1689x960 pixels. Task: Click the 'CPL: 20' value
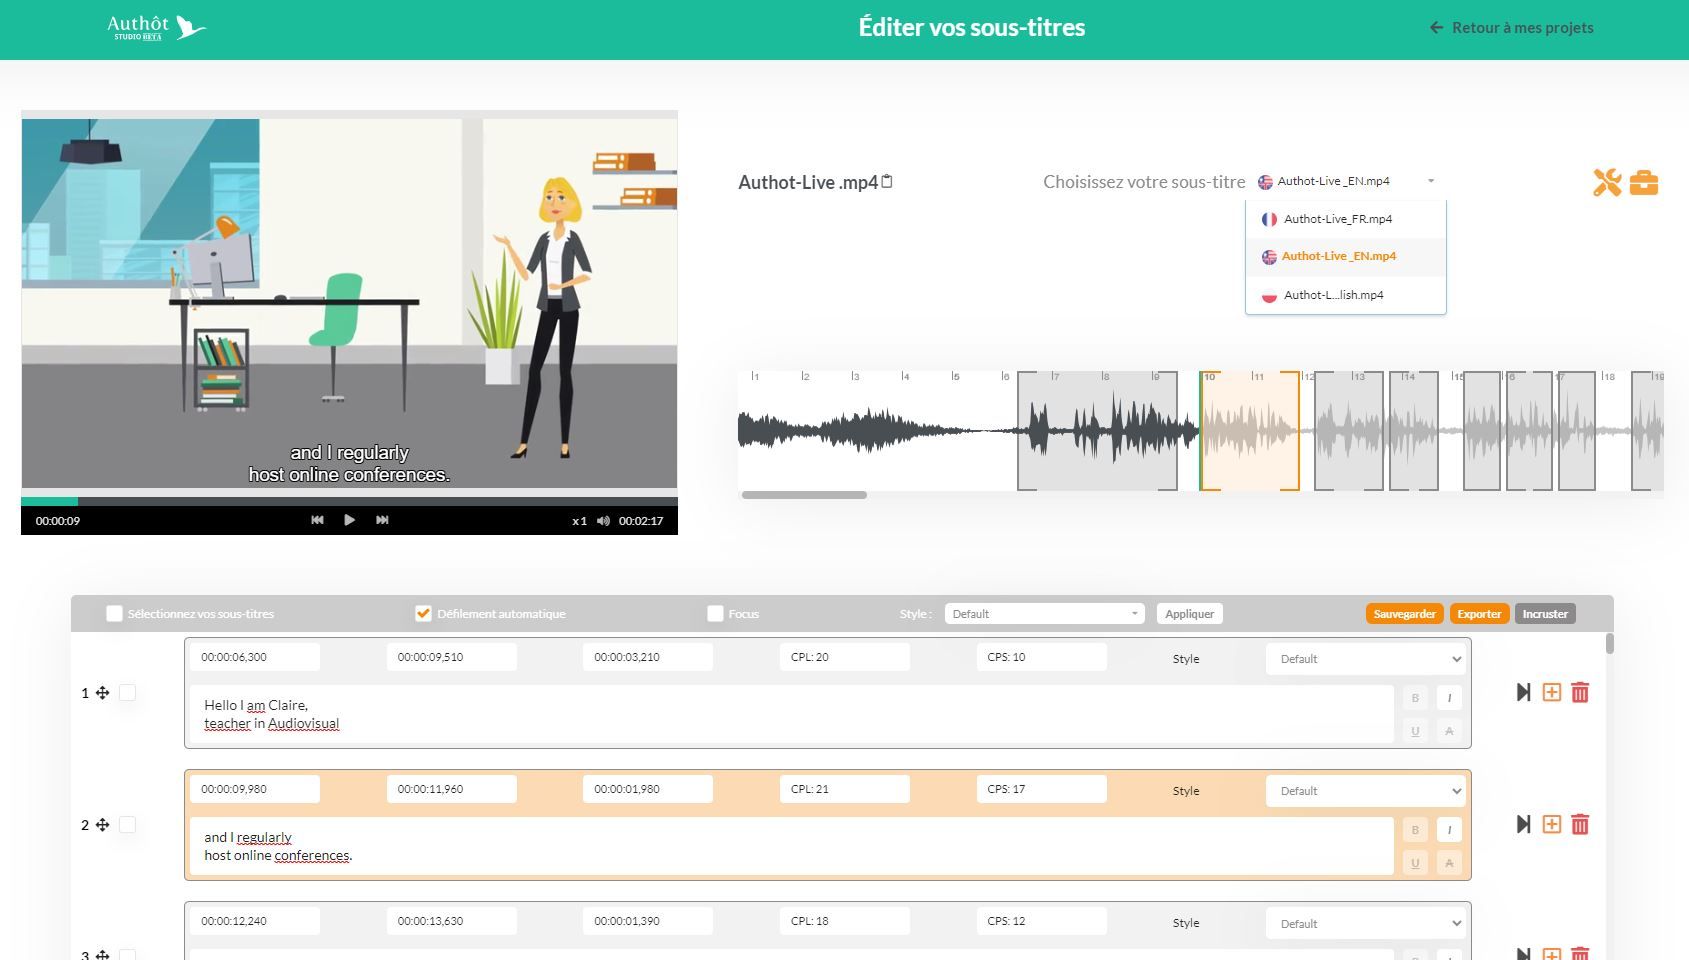click(845, 657)
